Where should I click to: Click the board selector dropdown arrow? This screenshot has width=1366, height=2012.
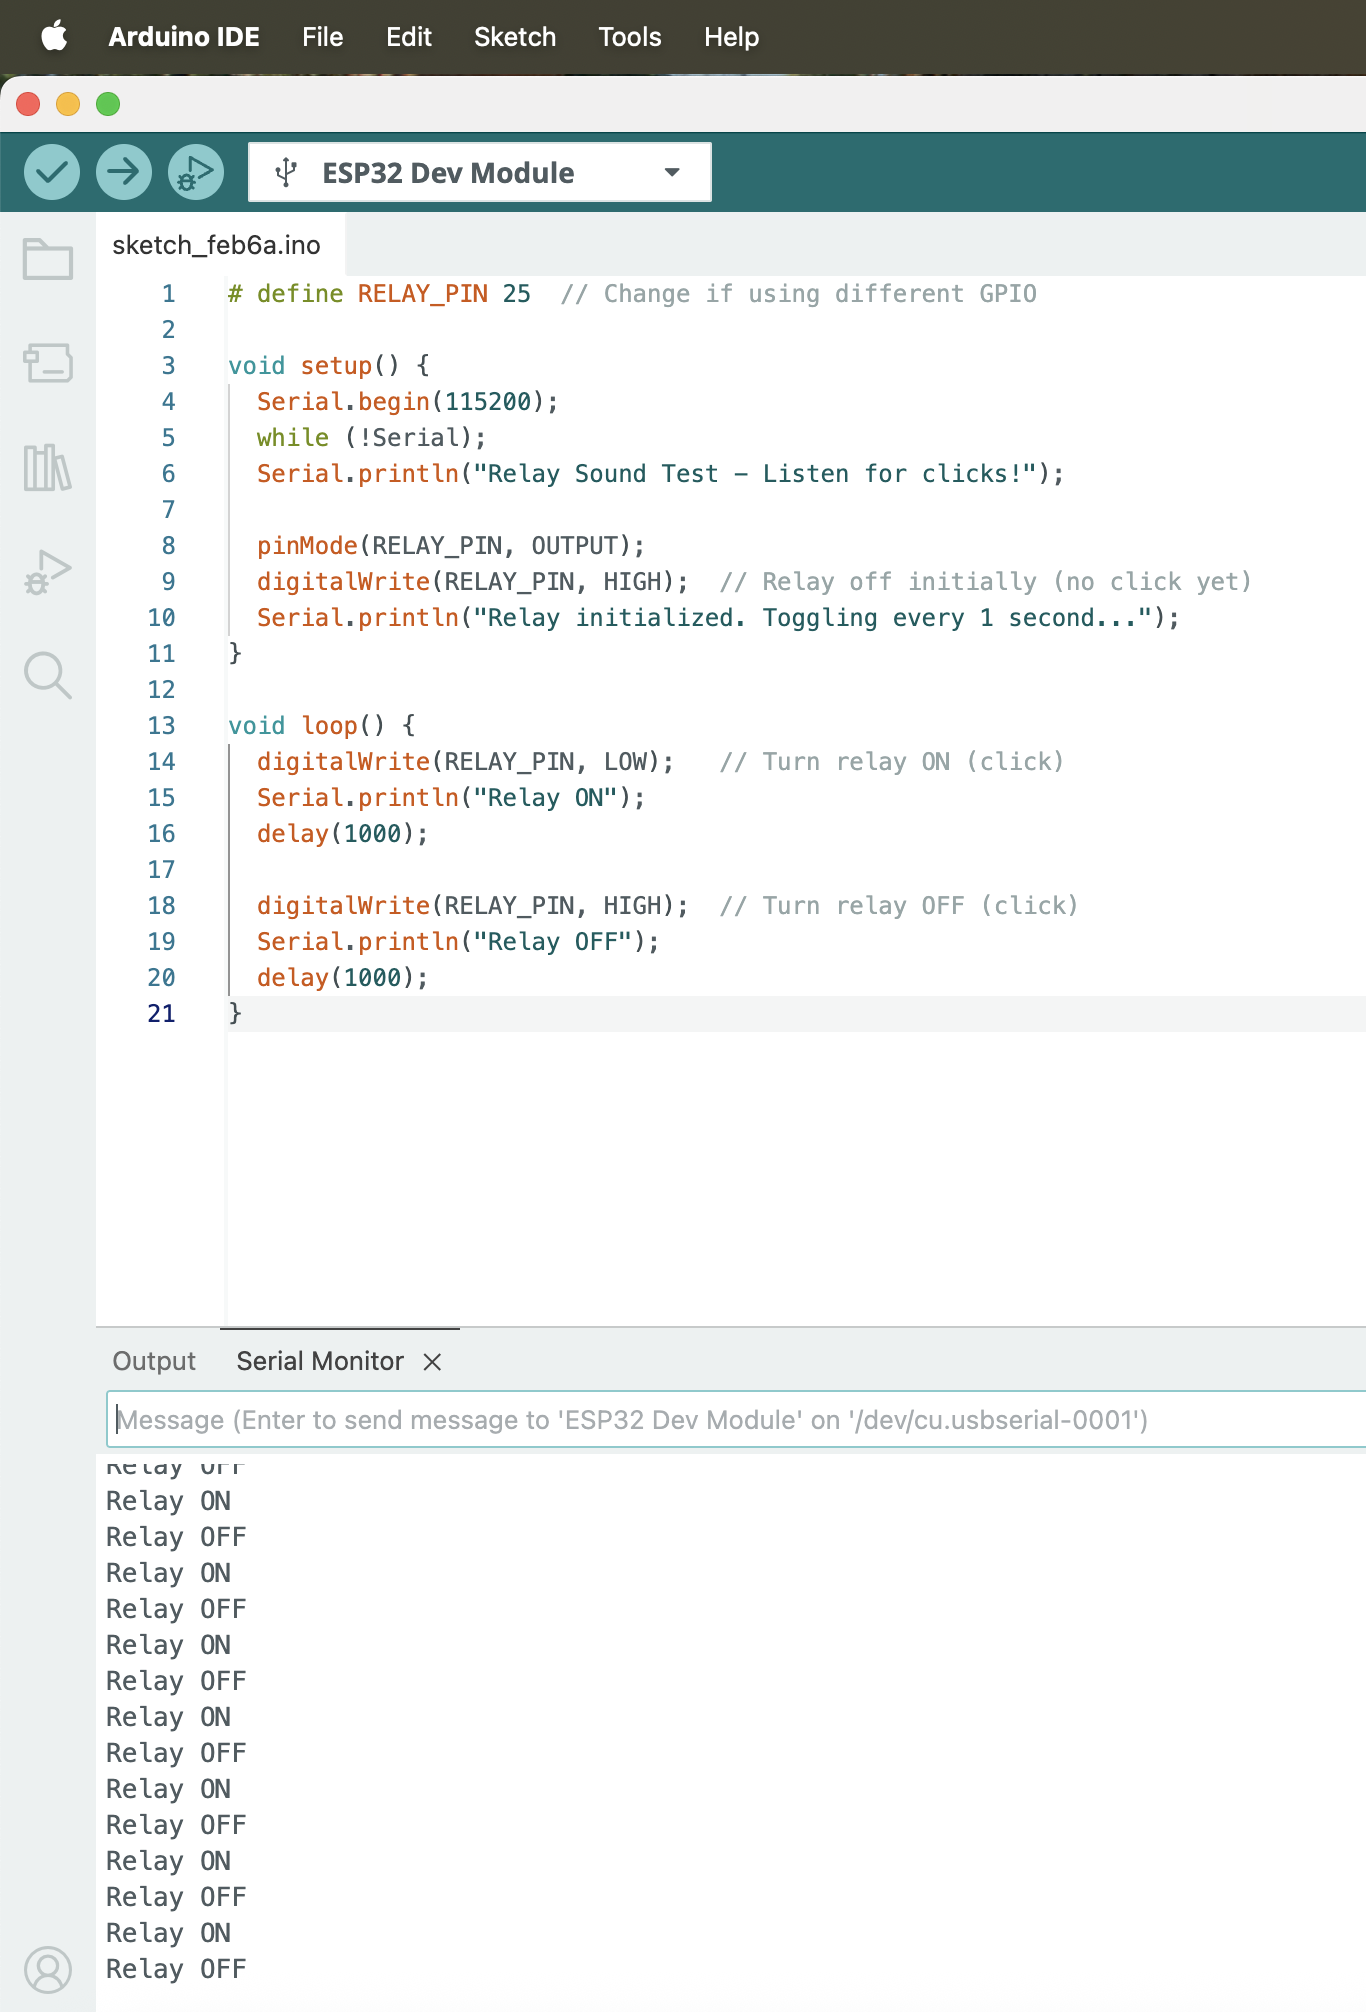pyautogui.click(x=672, y=173)
